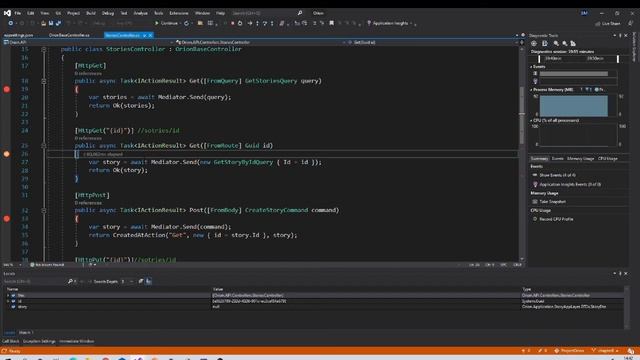Toggle current breakpoint on line 26
Screen dimensions: 640x360
click(7, 154)
